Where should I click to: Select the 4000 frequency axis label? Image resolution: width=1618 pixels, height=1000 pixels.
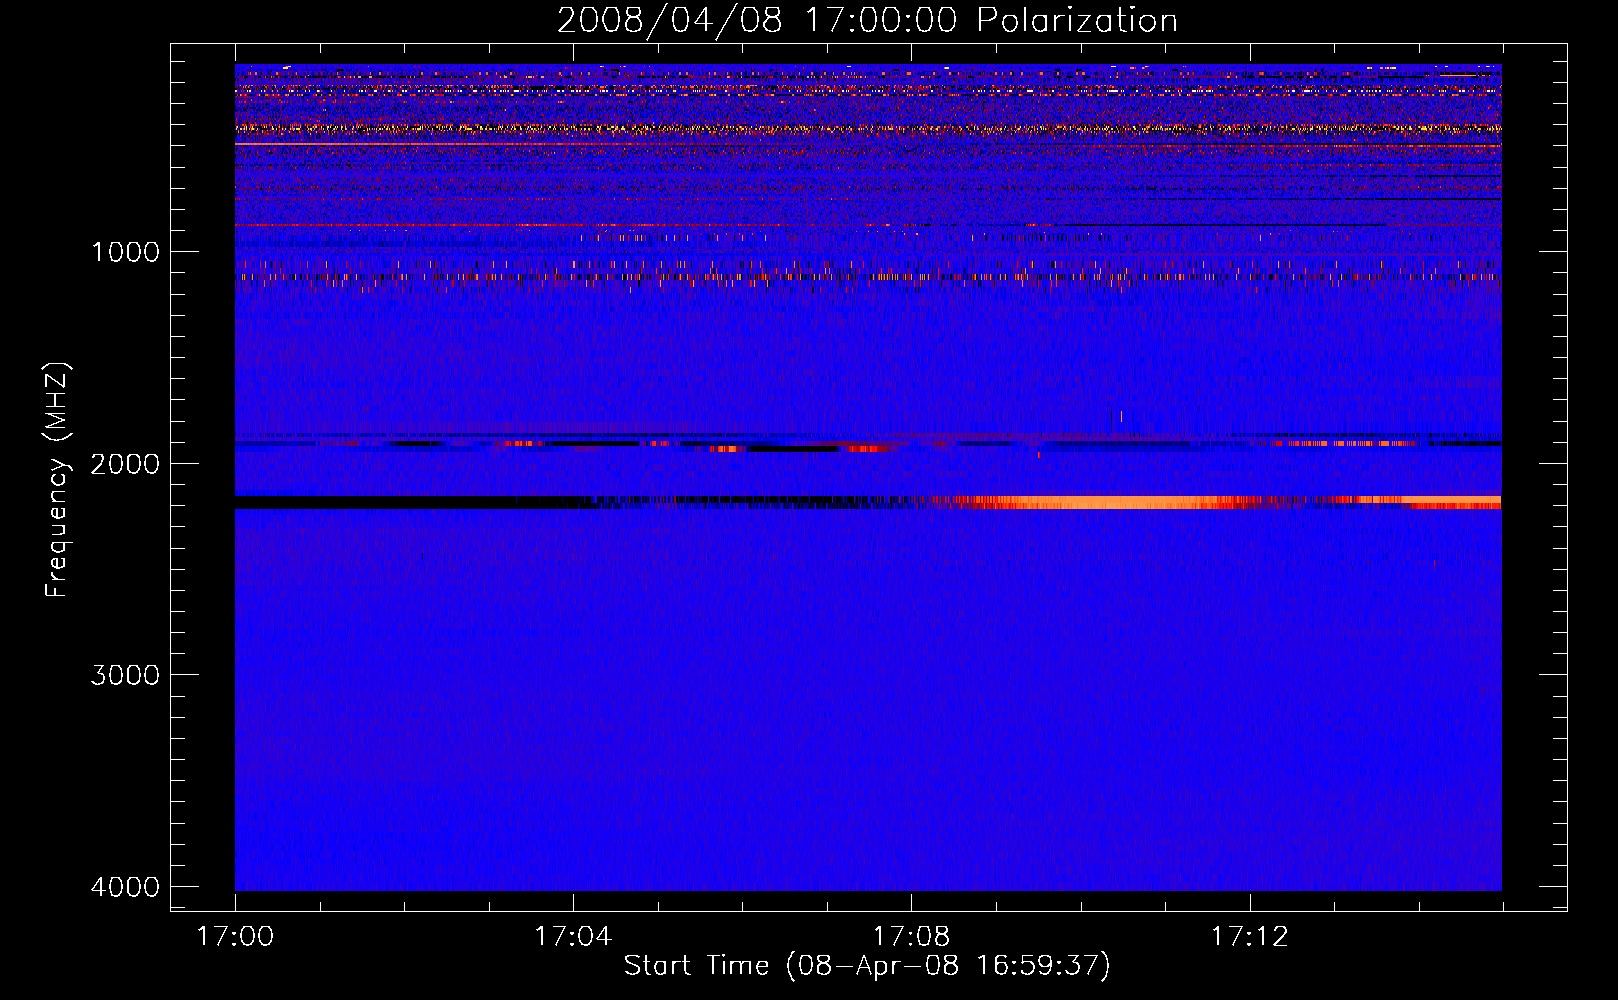tap(125, 886)
